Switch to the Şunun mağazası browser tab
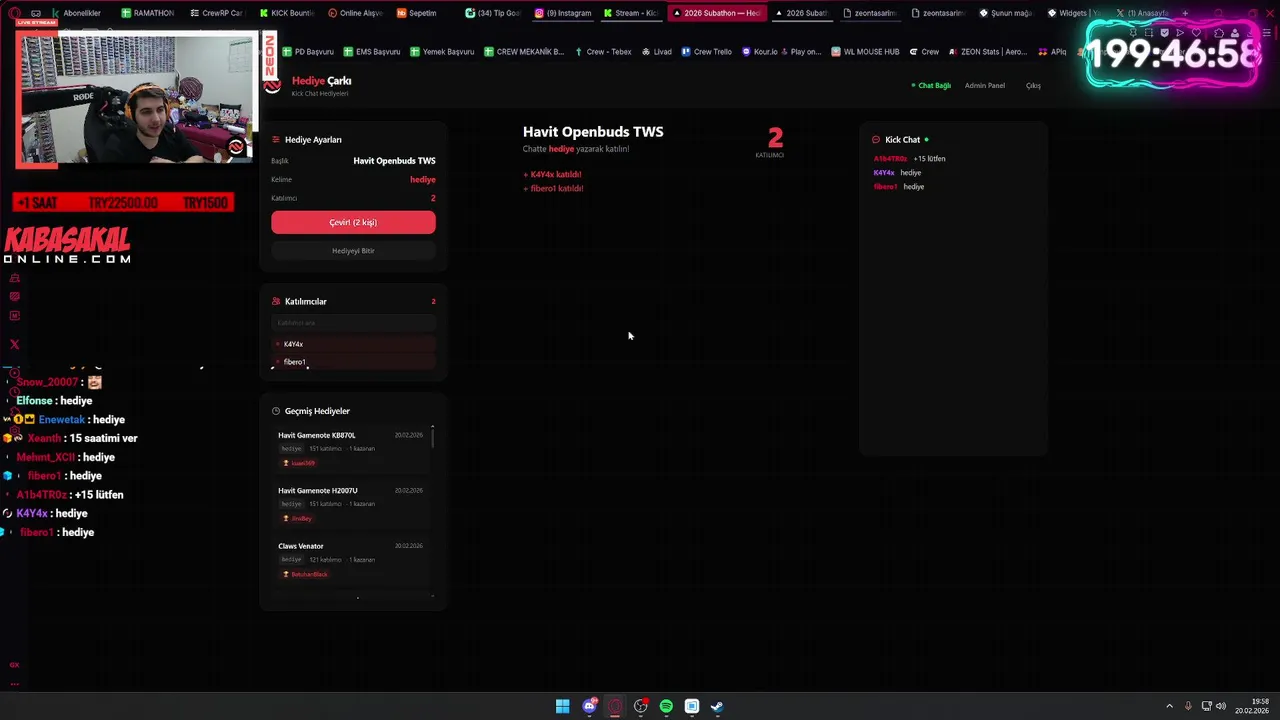This screenshot has width=1280, height=720. click(x=1005, y=13)
